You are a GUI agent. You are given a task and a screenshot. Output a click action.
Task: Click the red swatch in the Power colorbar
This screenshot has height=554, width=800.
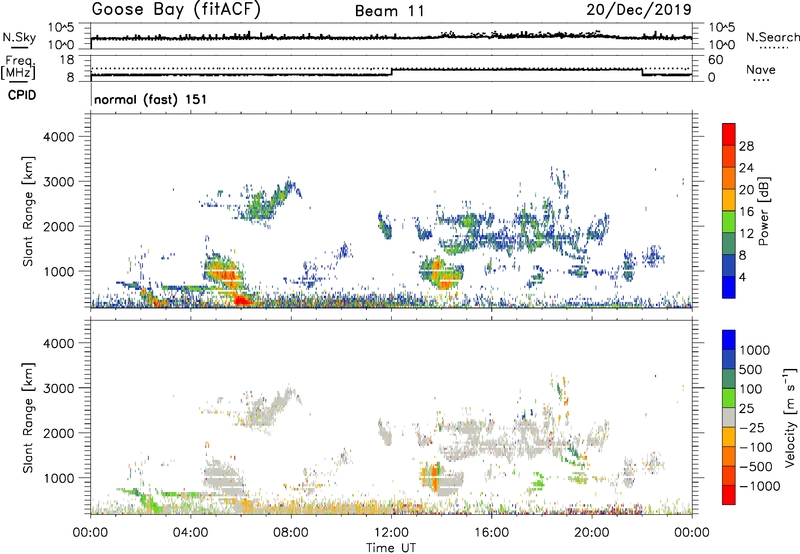[x=729, y=134]
